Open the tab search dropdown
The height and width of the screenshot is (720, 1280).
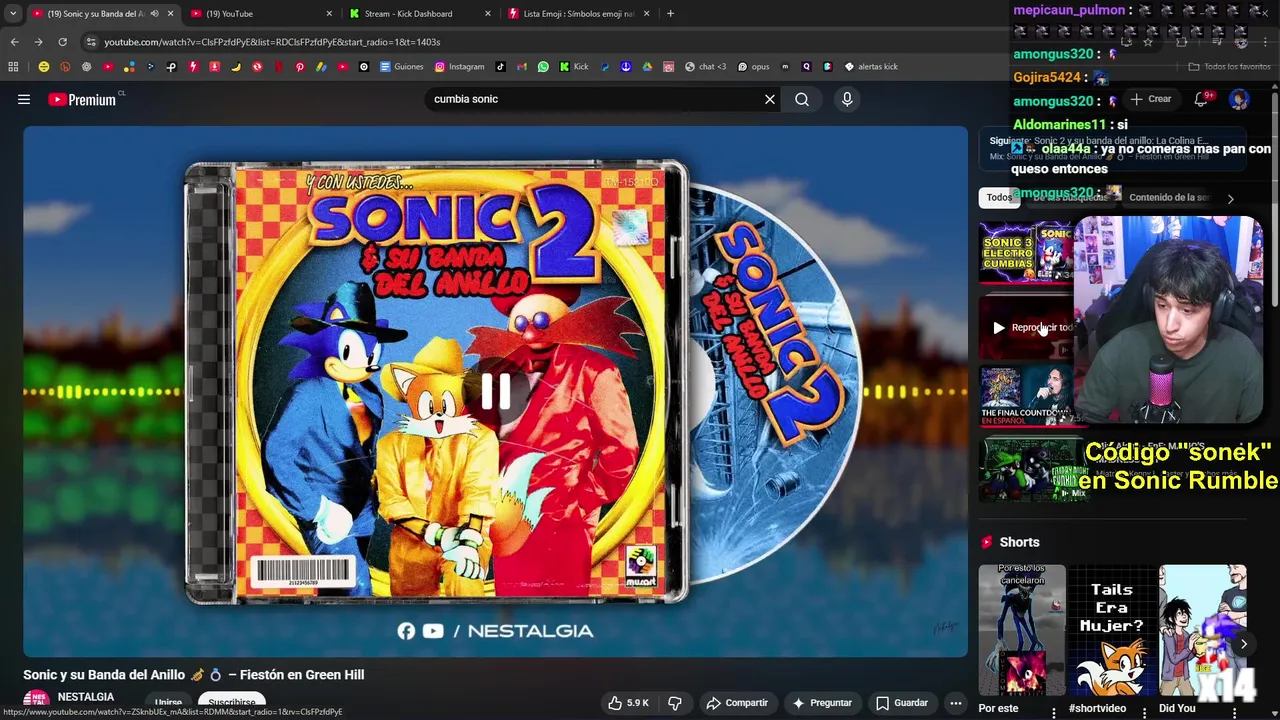[12, 14]
